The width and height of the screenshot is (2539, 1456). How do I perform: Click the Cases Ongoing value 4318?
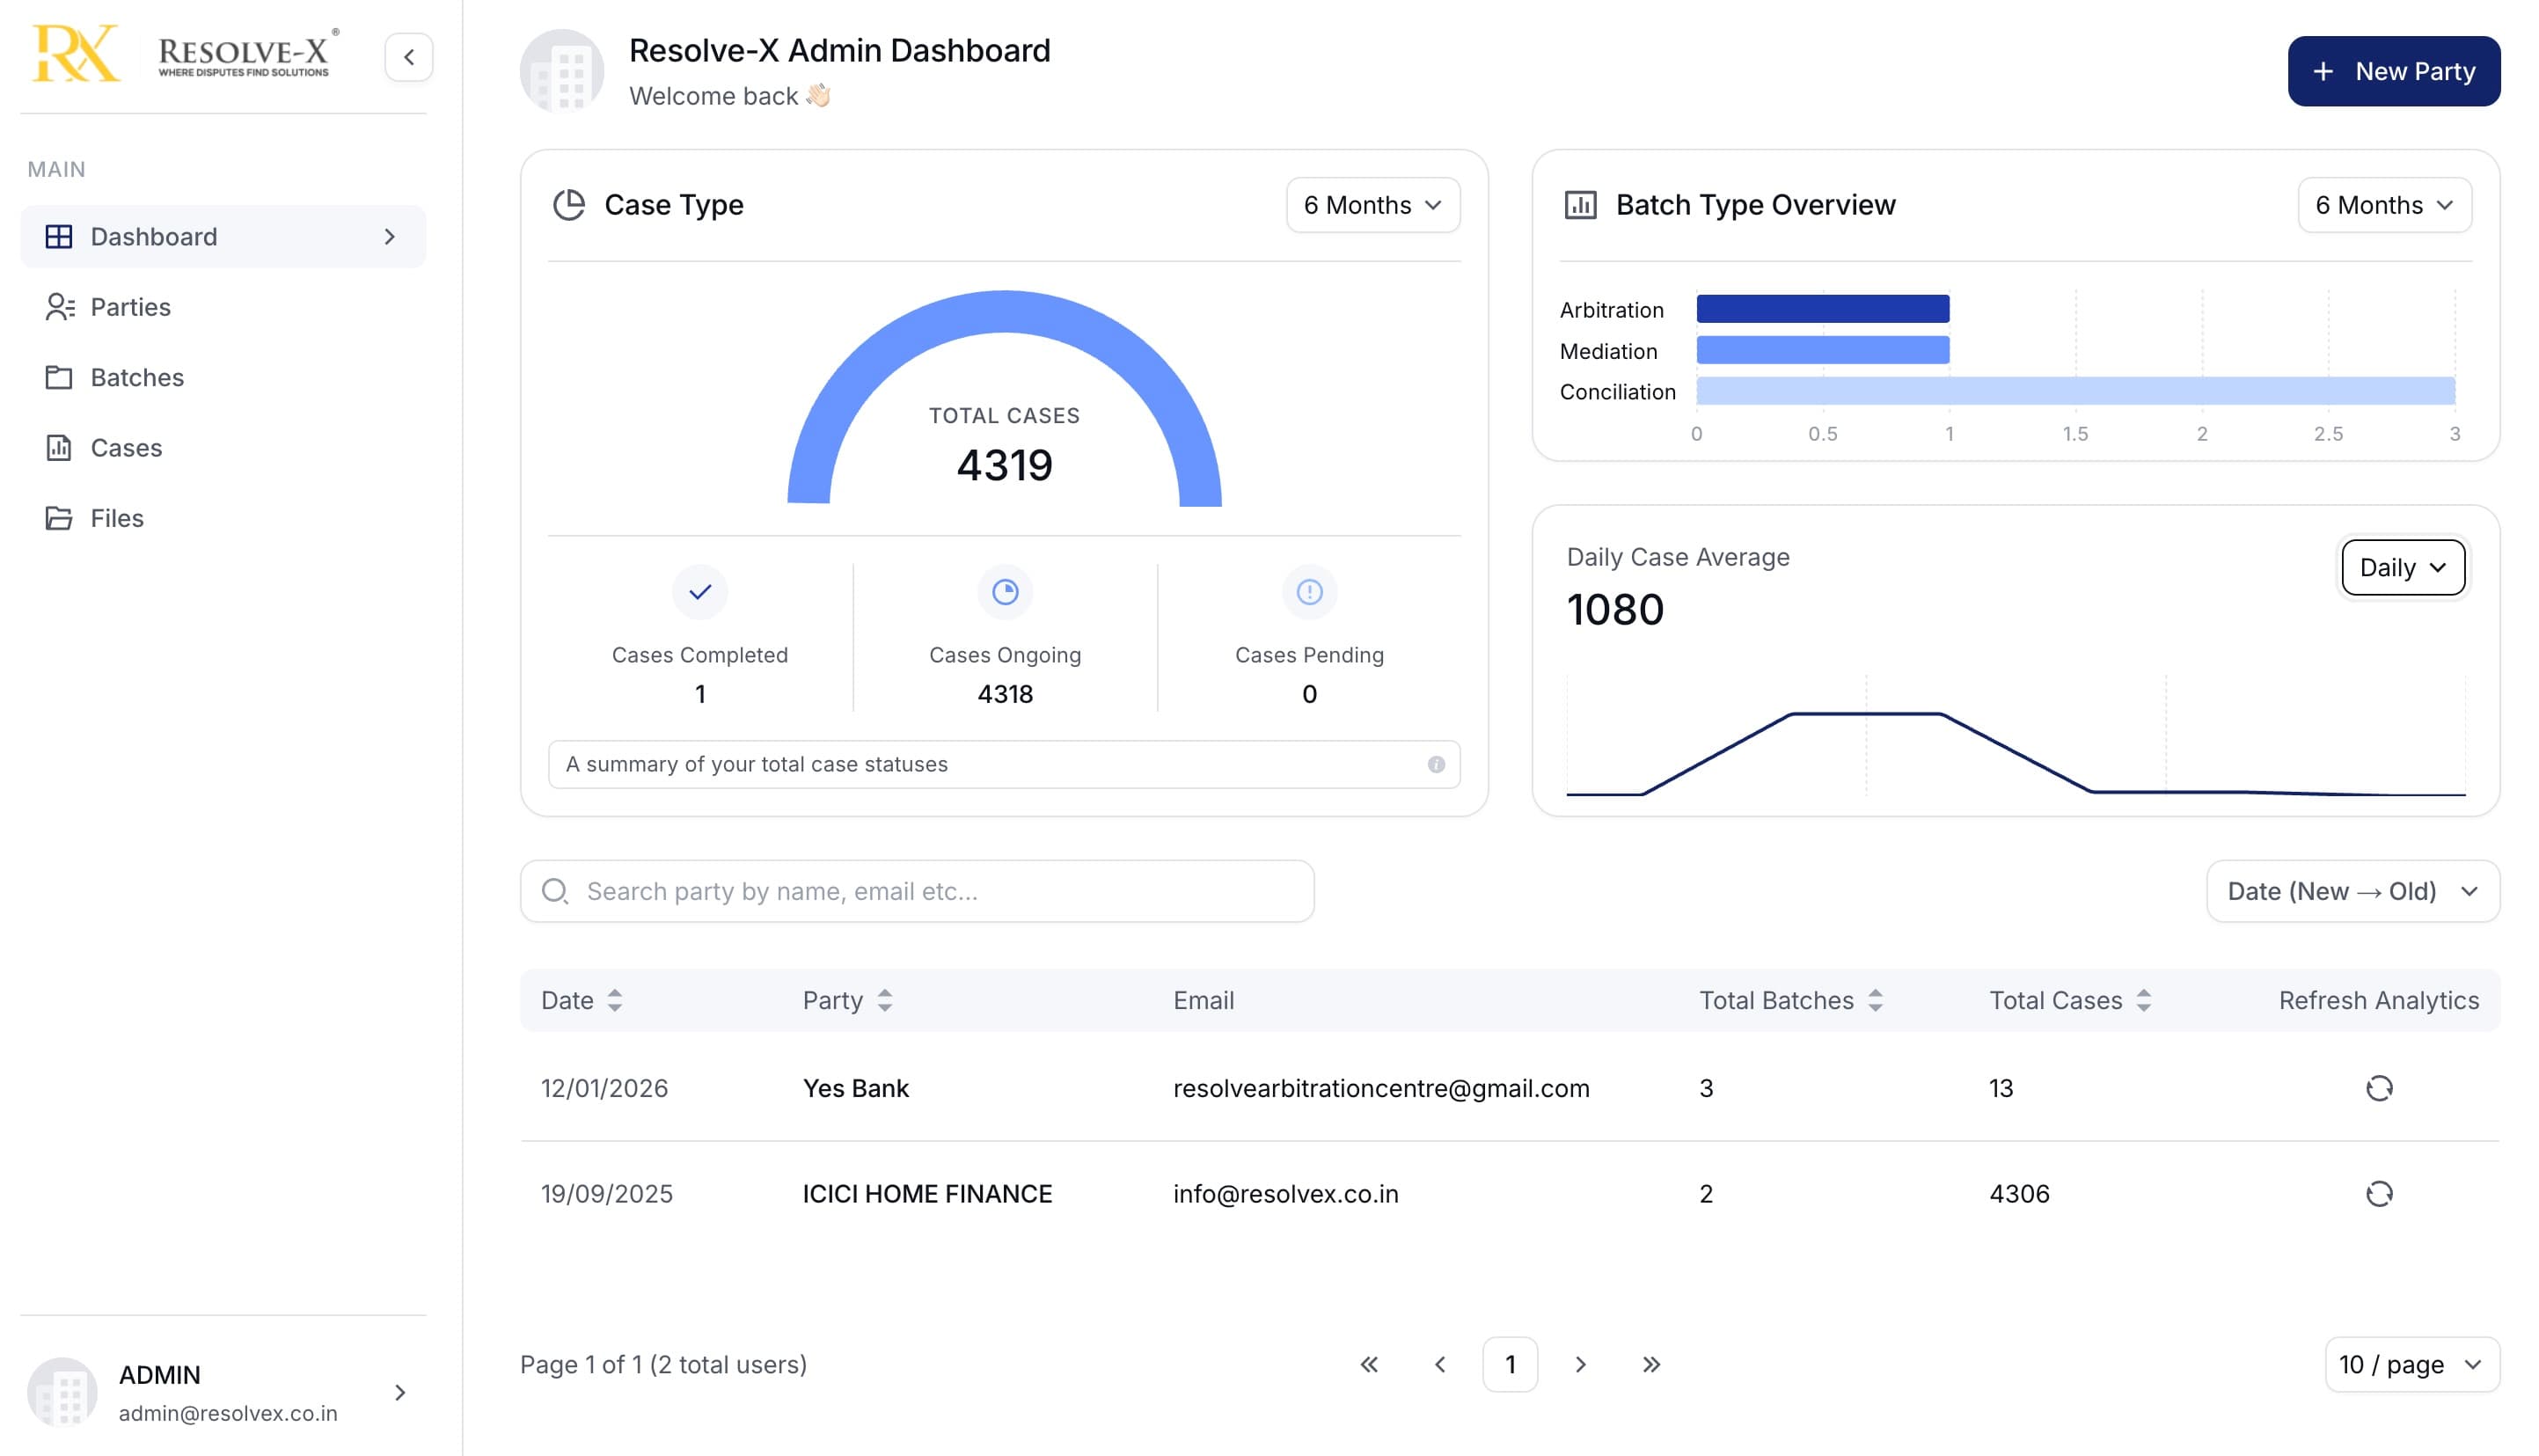[x=1005, y=694]
